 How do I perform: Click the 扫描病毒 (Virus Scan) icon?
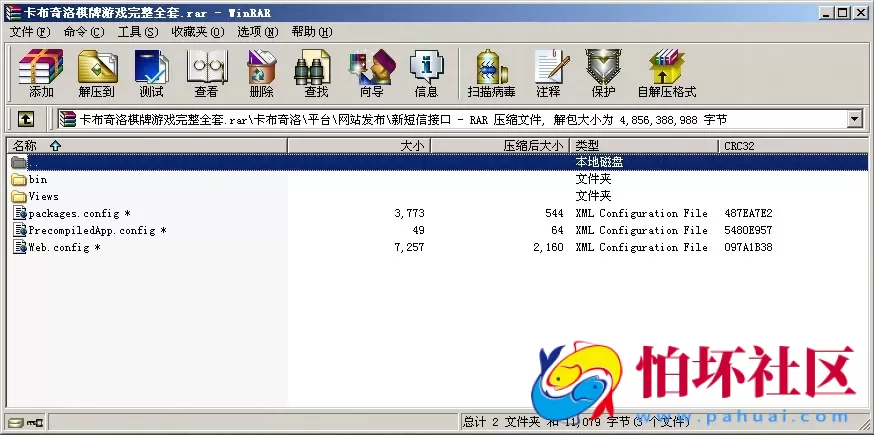491,73
